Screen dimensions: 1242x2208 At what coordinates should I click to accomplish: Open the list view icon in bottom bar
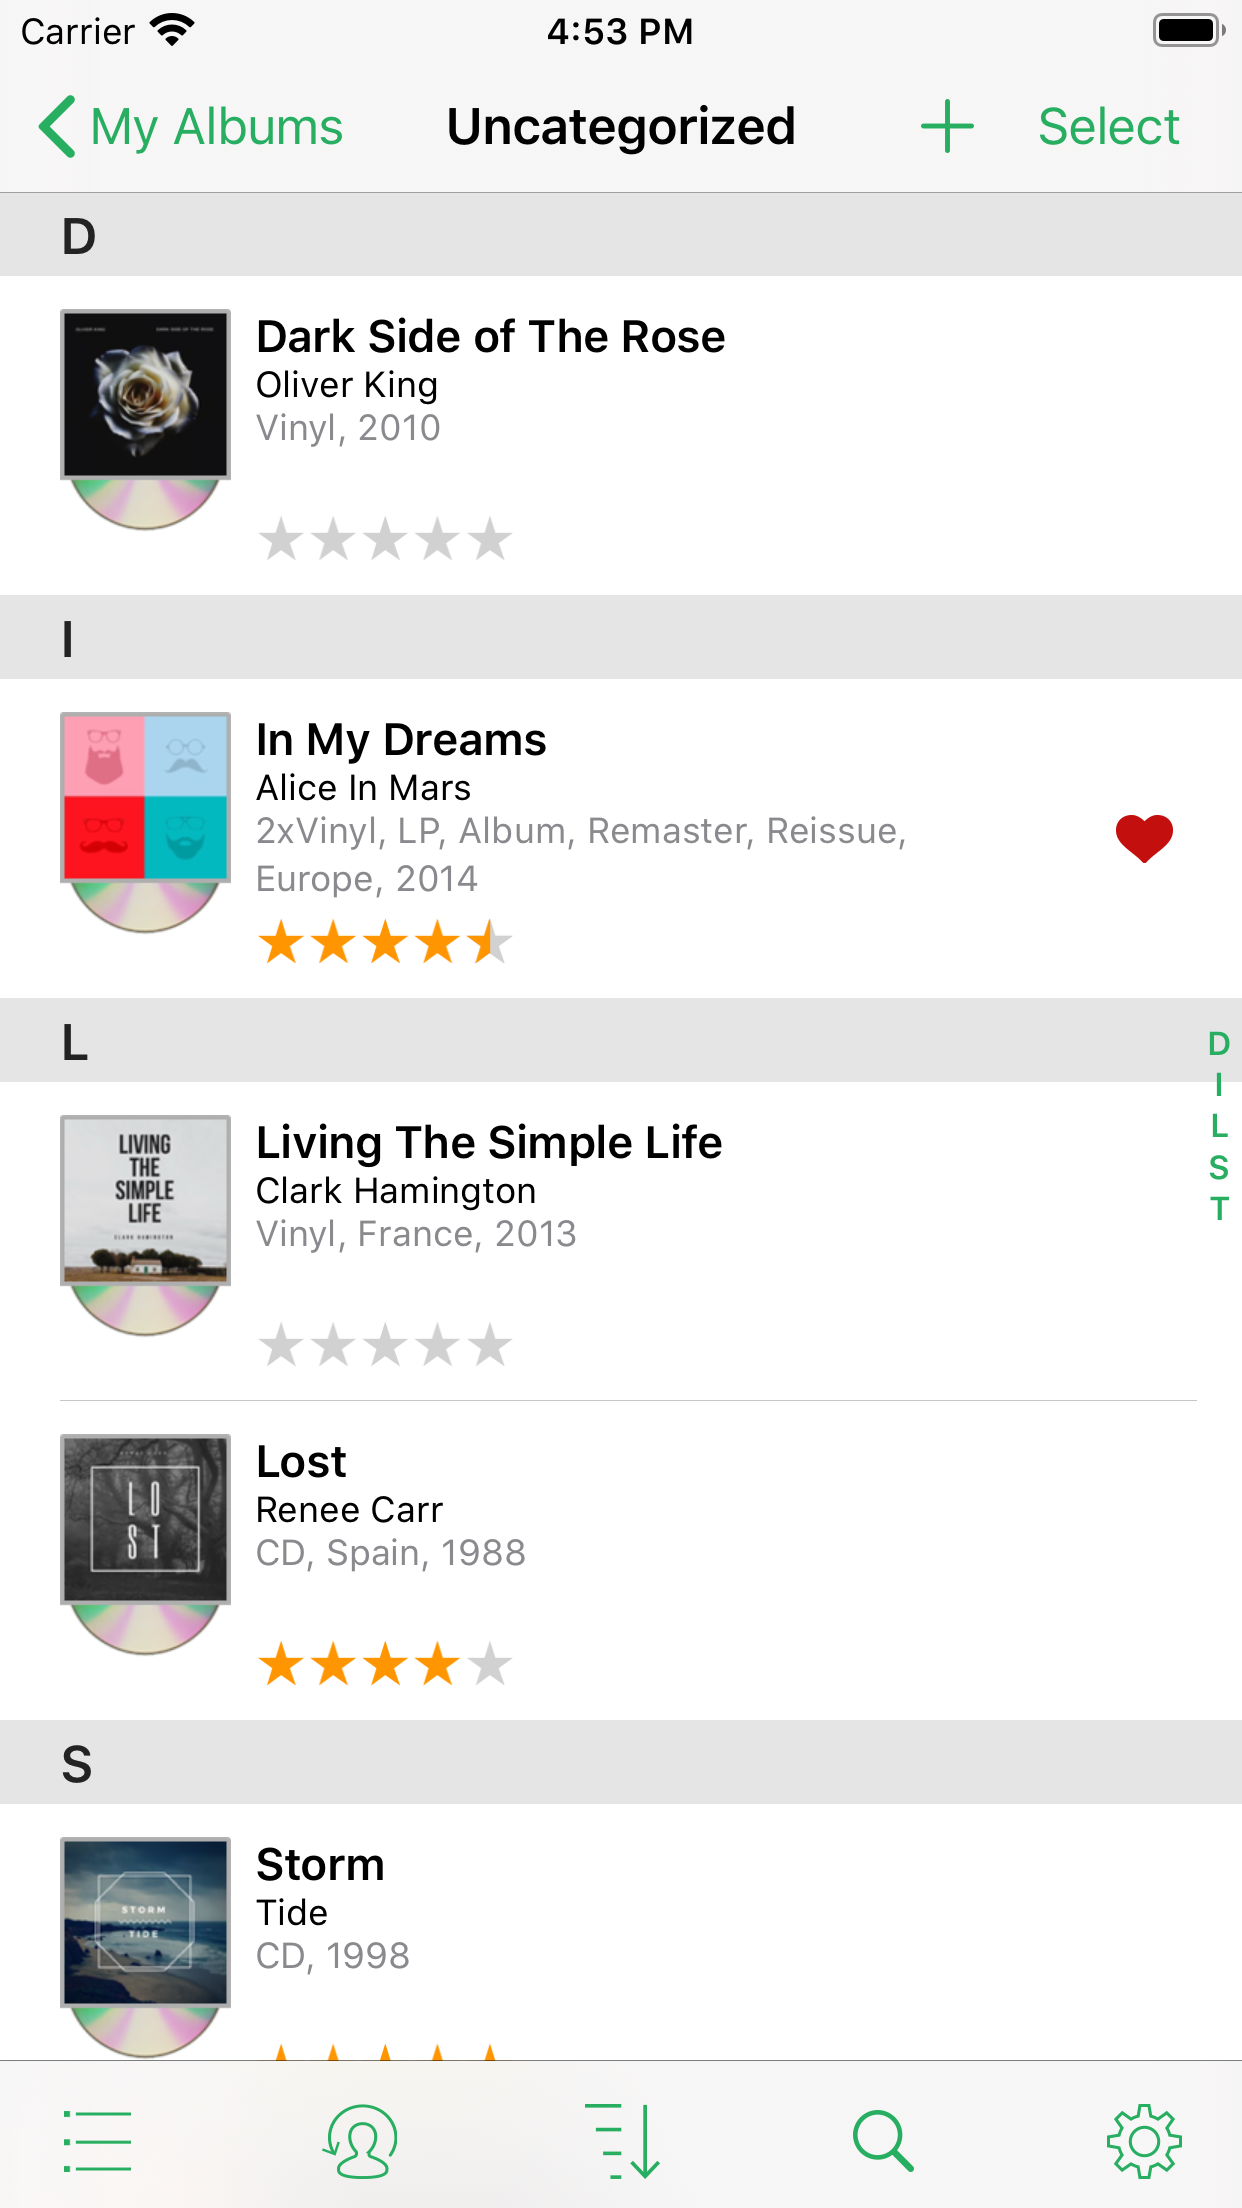point(97,2141)
